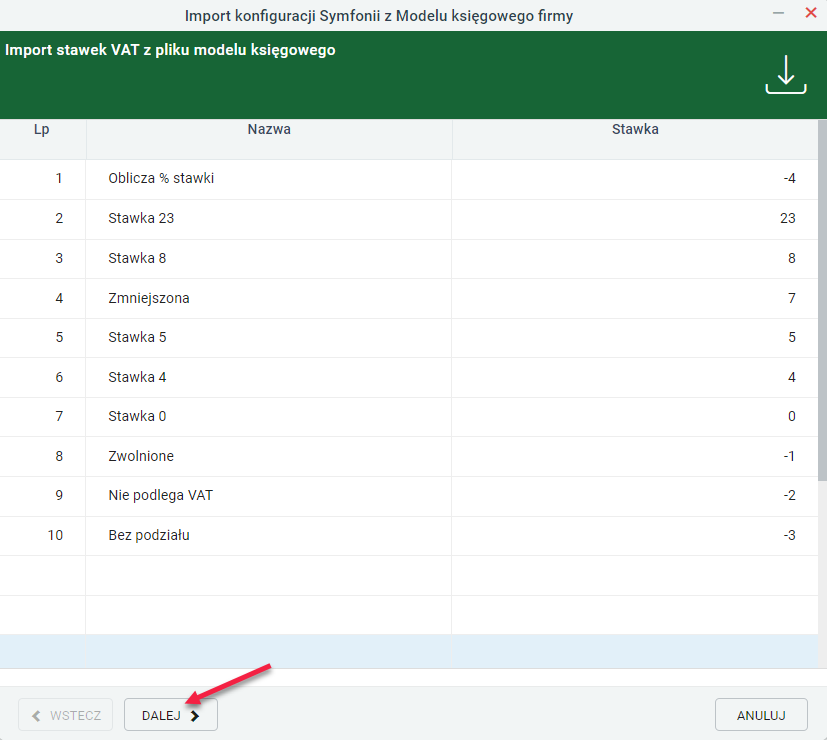Select the 'Stawka 0' name cell
The image size is (827, 740).
tap(268, 417)
